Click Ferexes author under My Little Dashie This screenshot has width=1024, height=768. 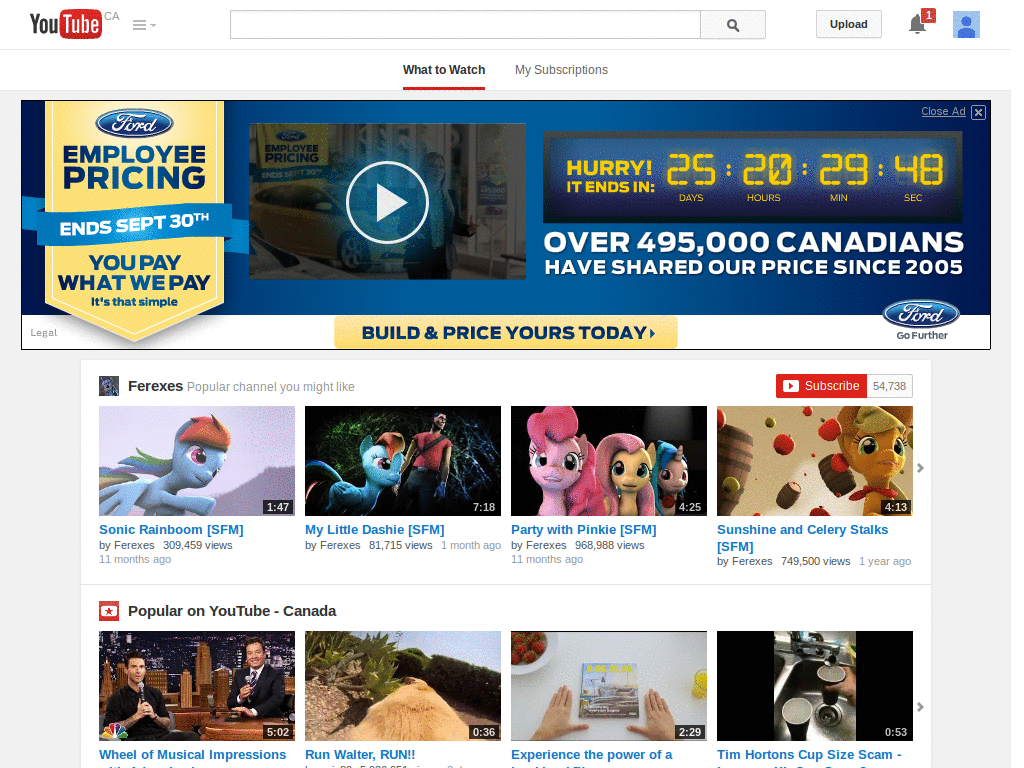click(x=340, y=545)
